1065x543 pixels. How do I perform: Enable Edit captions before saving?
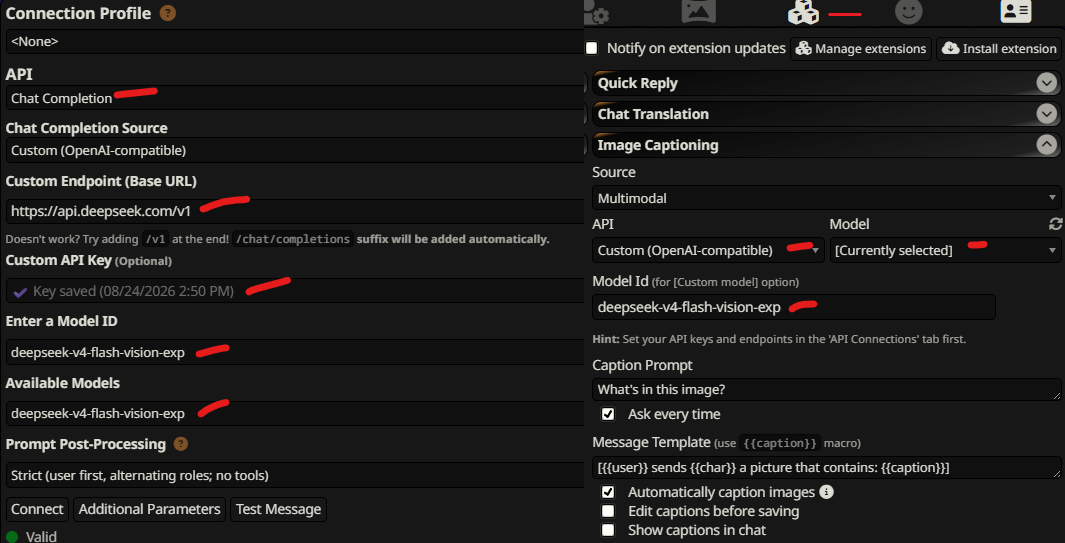608,511
